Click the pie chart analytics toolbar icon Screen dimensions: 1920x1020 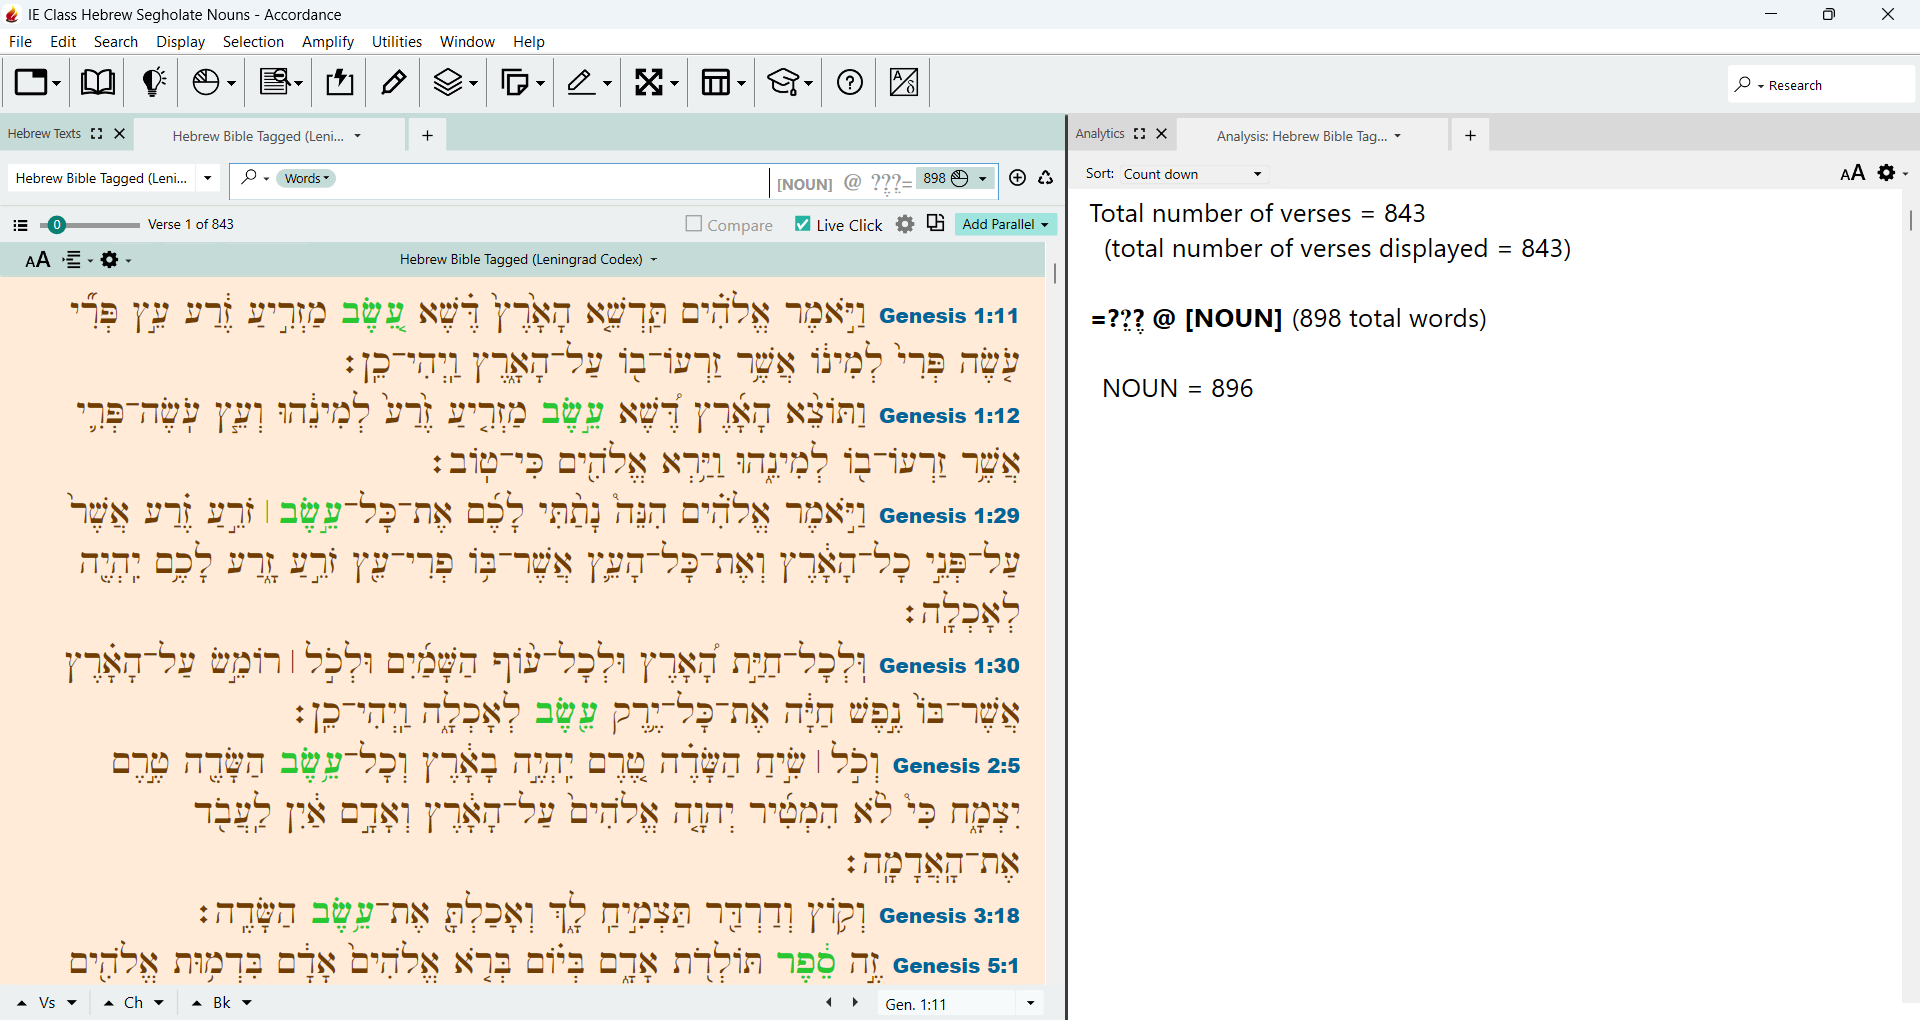[213, 82]
